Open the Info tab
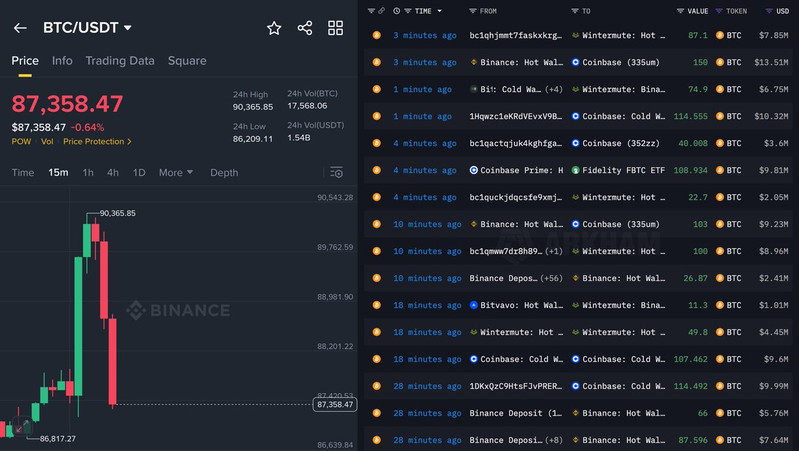The image size is (799, 451). click(x=62, y=61)
